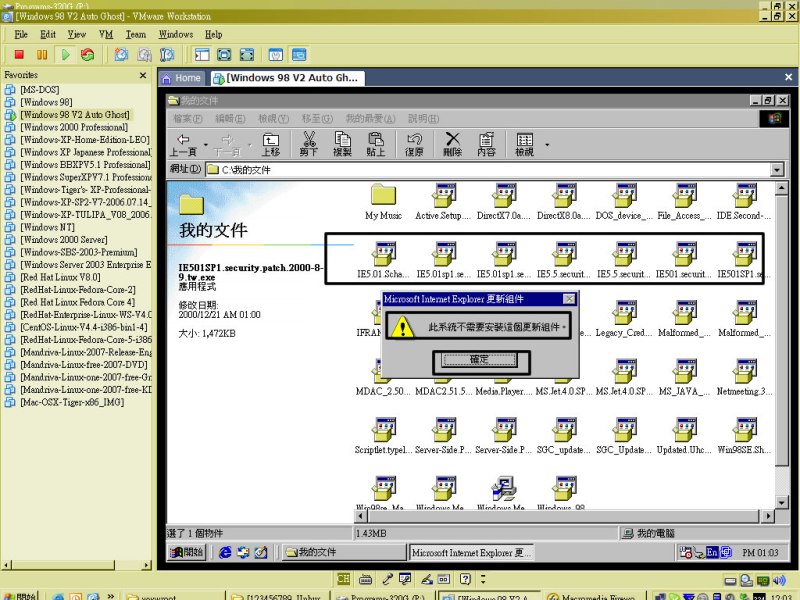Open the VMware View menu
Viewport: 800px width, 600px height.
click(x=77, y=34)
